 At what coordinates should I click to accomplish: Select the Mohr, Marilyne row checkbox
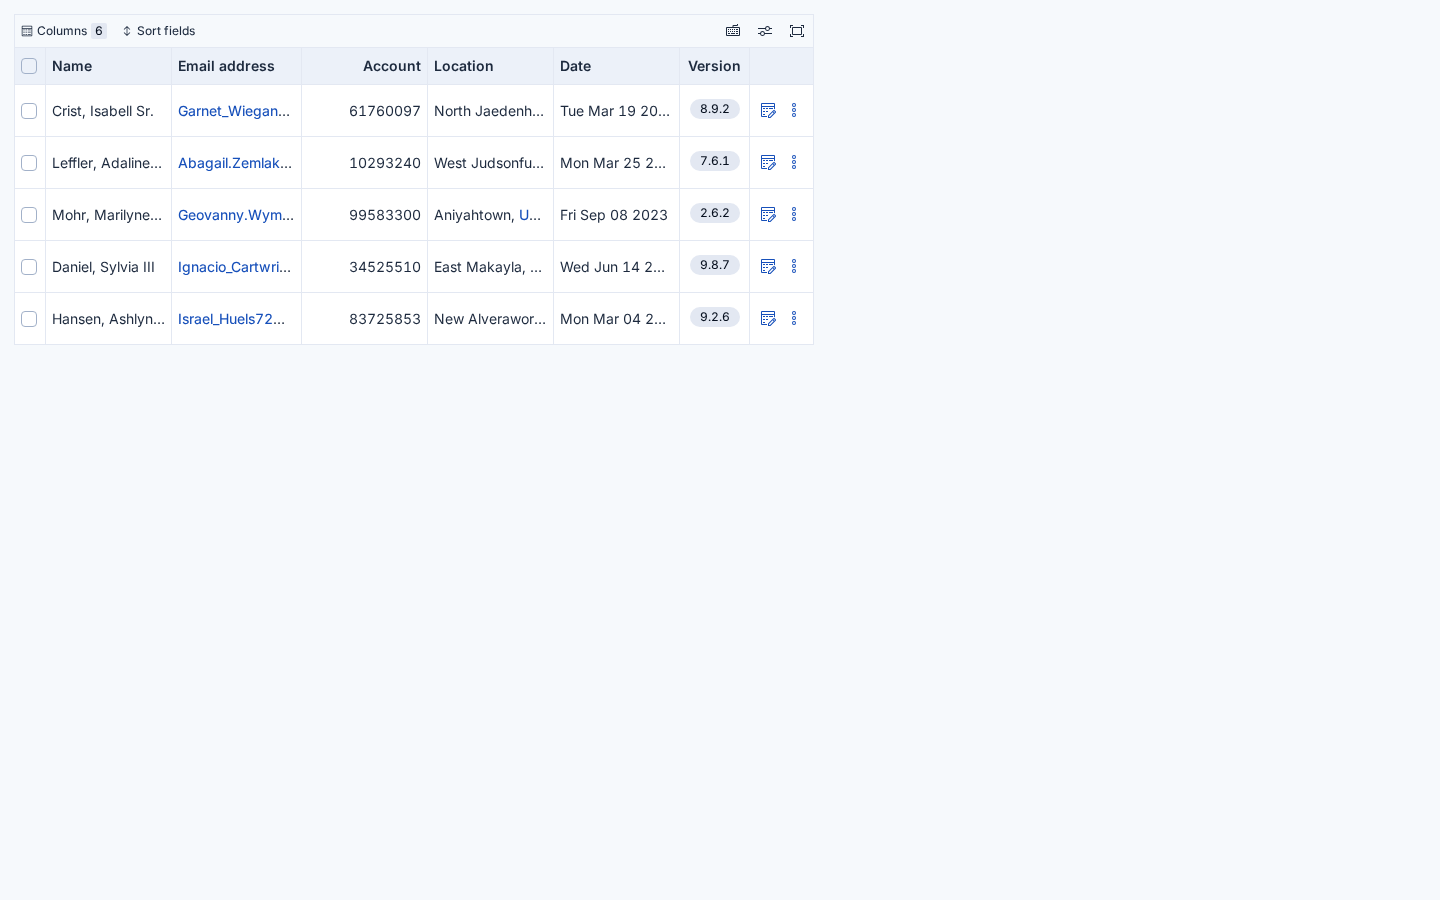click(x=29, y=215)
